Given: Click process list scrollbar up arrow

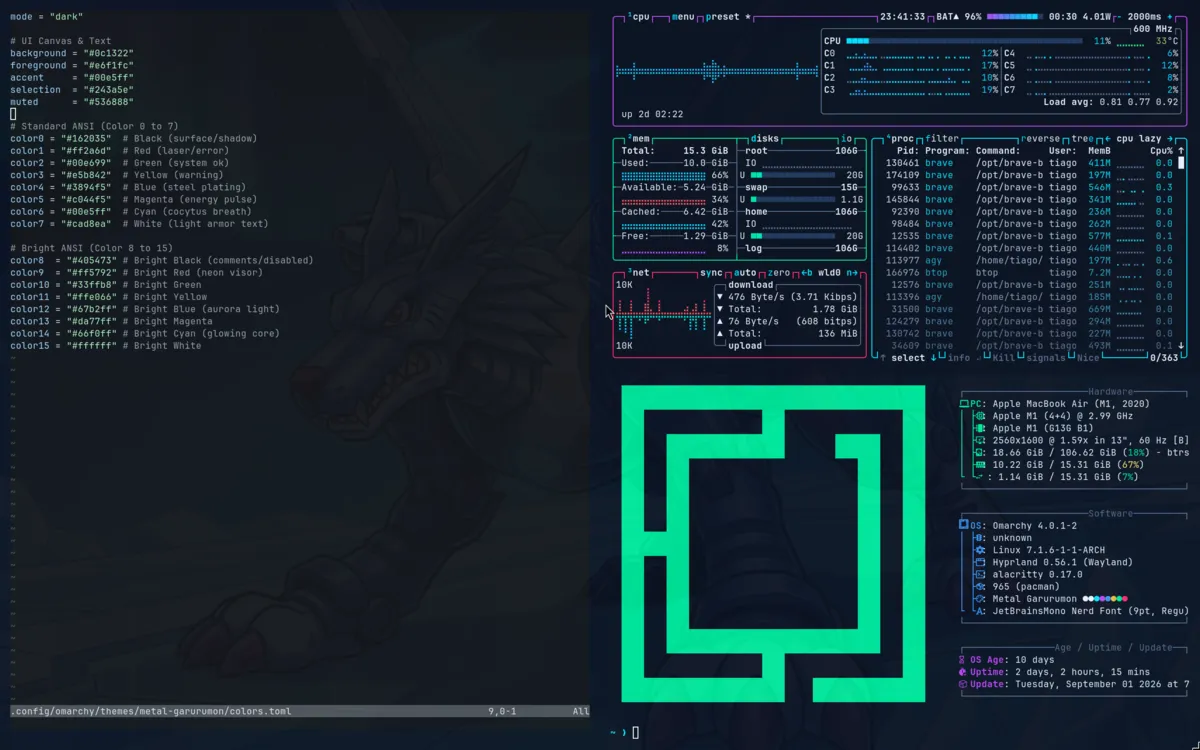Looking at the screenshot, I should click(1181, 151).
